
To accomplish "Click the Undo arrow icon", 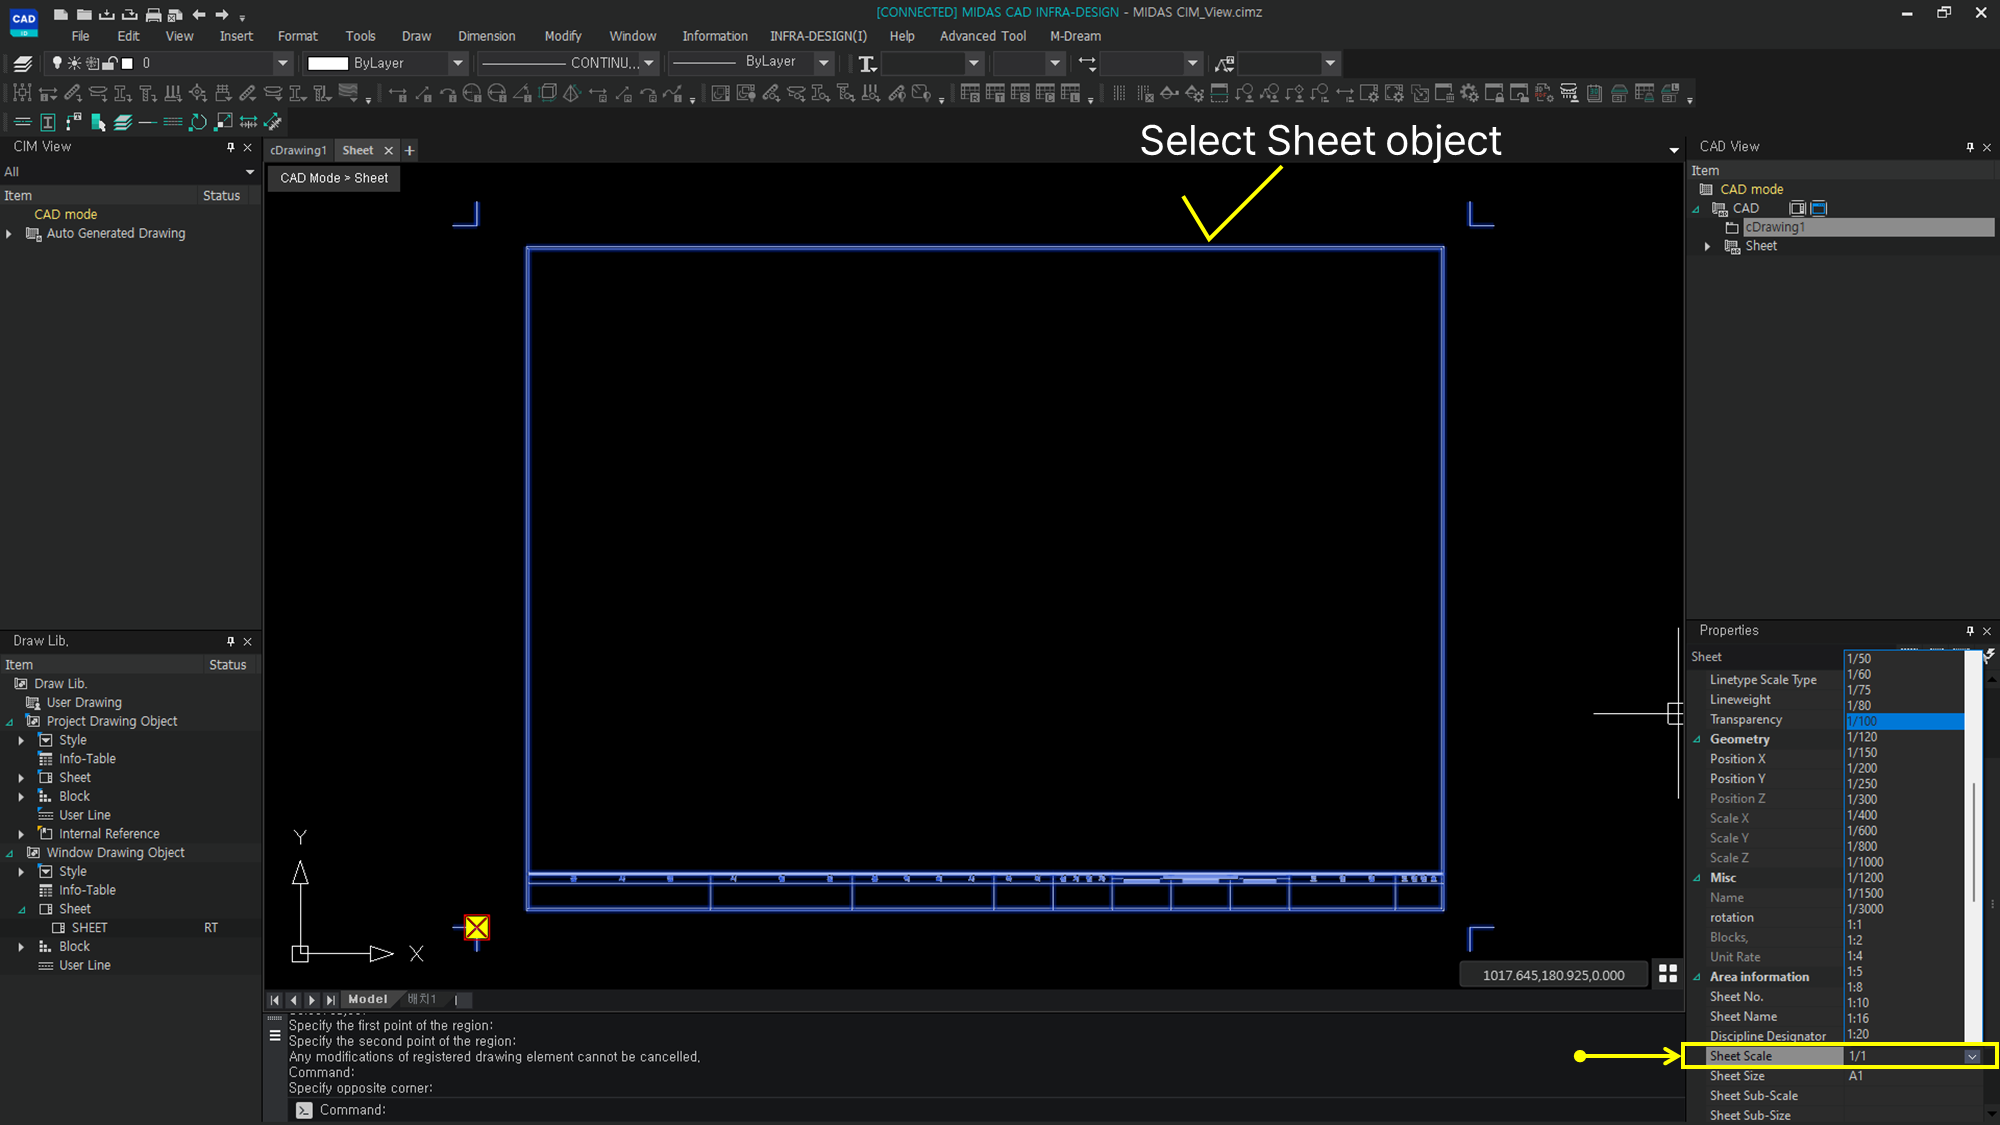I will (x=199, y=14).
